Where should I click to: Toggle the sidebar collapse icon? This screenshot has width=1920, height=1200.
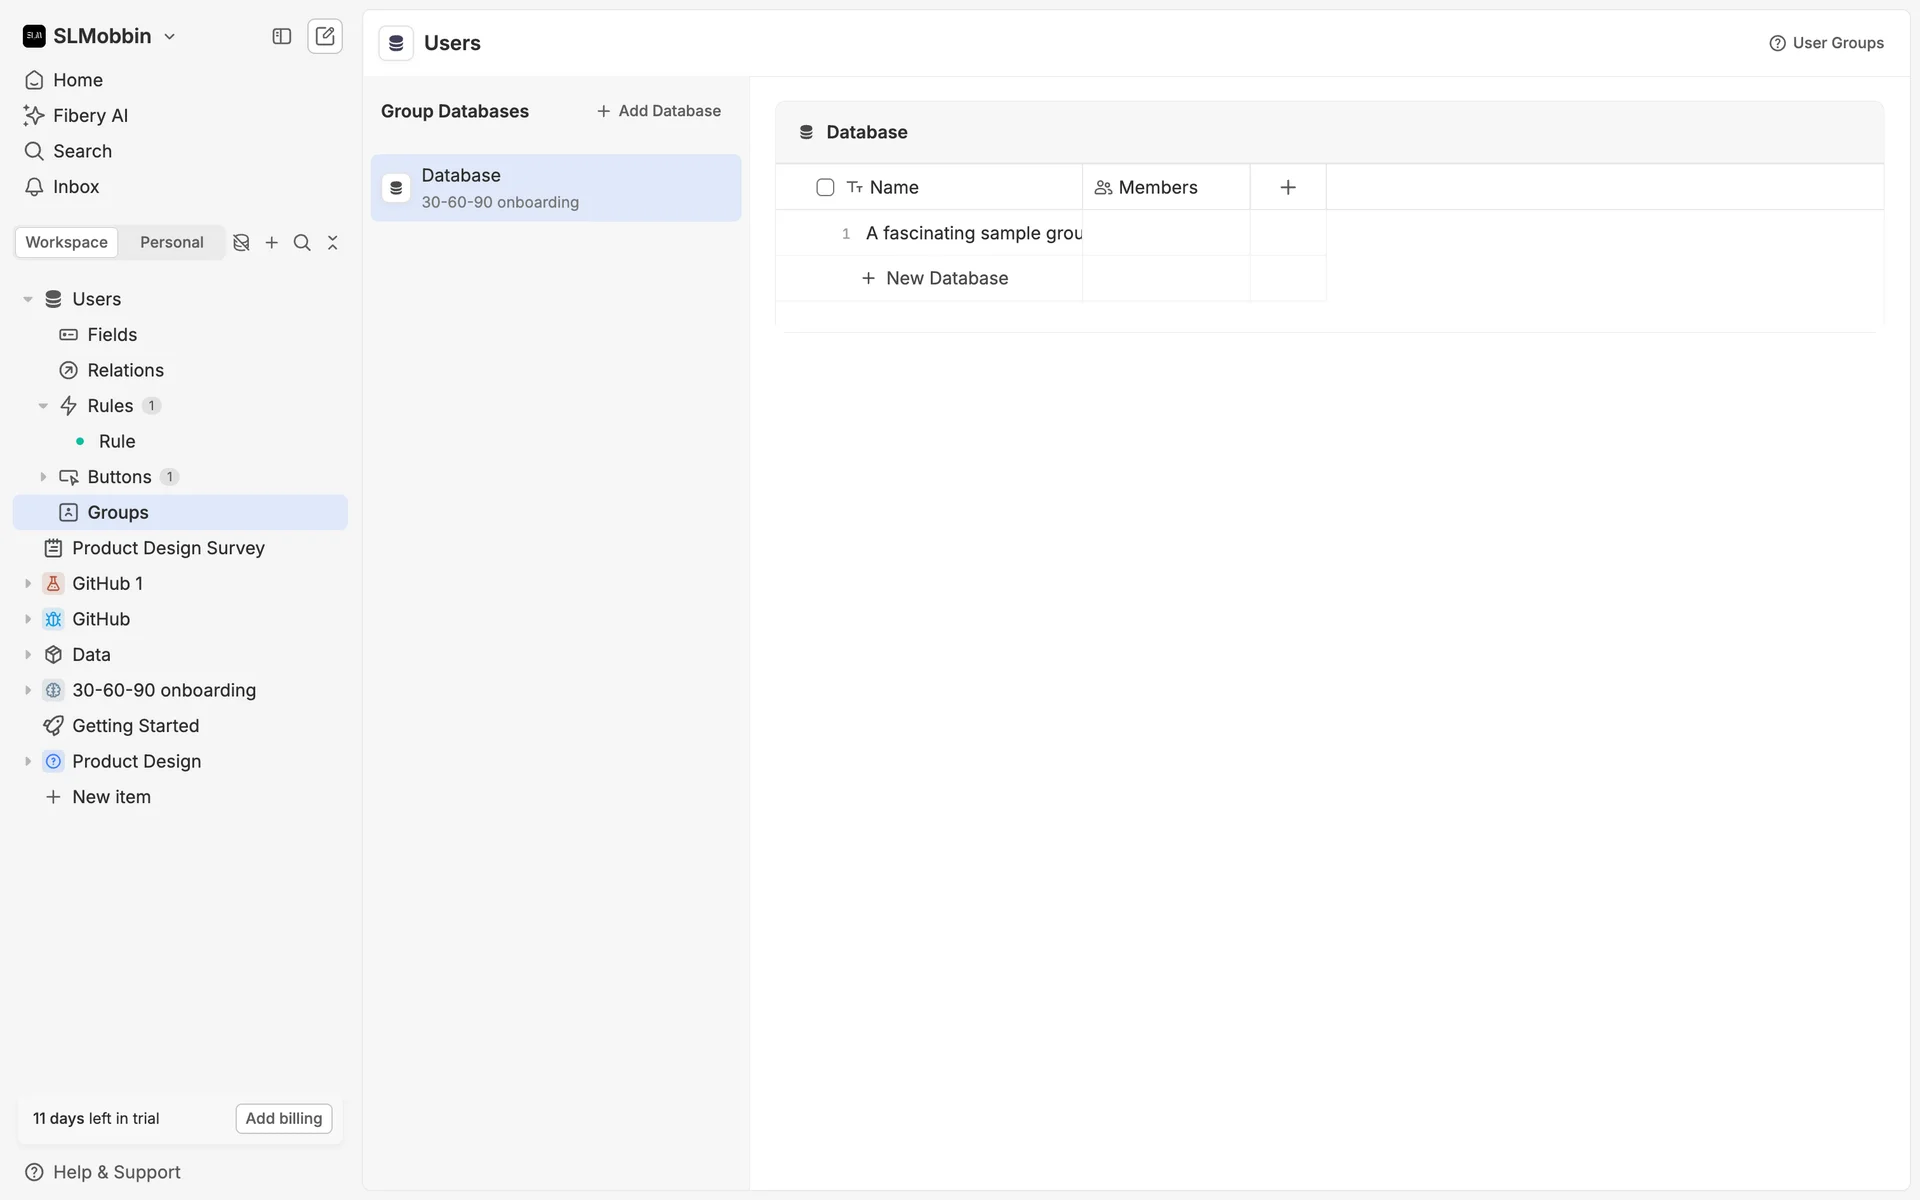tap(282, 36)
